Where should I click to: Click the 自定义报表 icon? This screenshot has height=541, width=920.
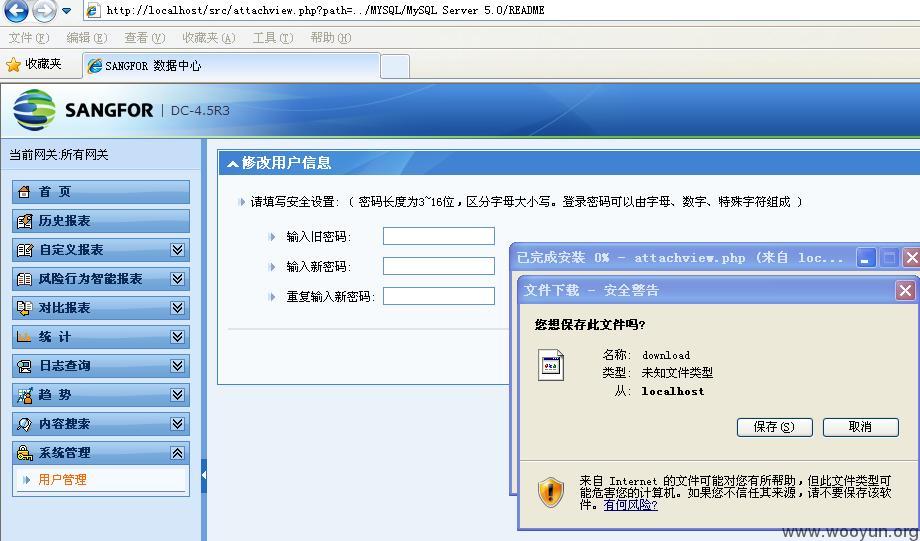[25, 250]
